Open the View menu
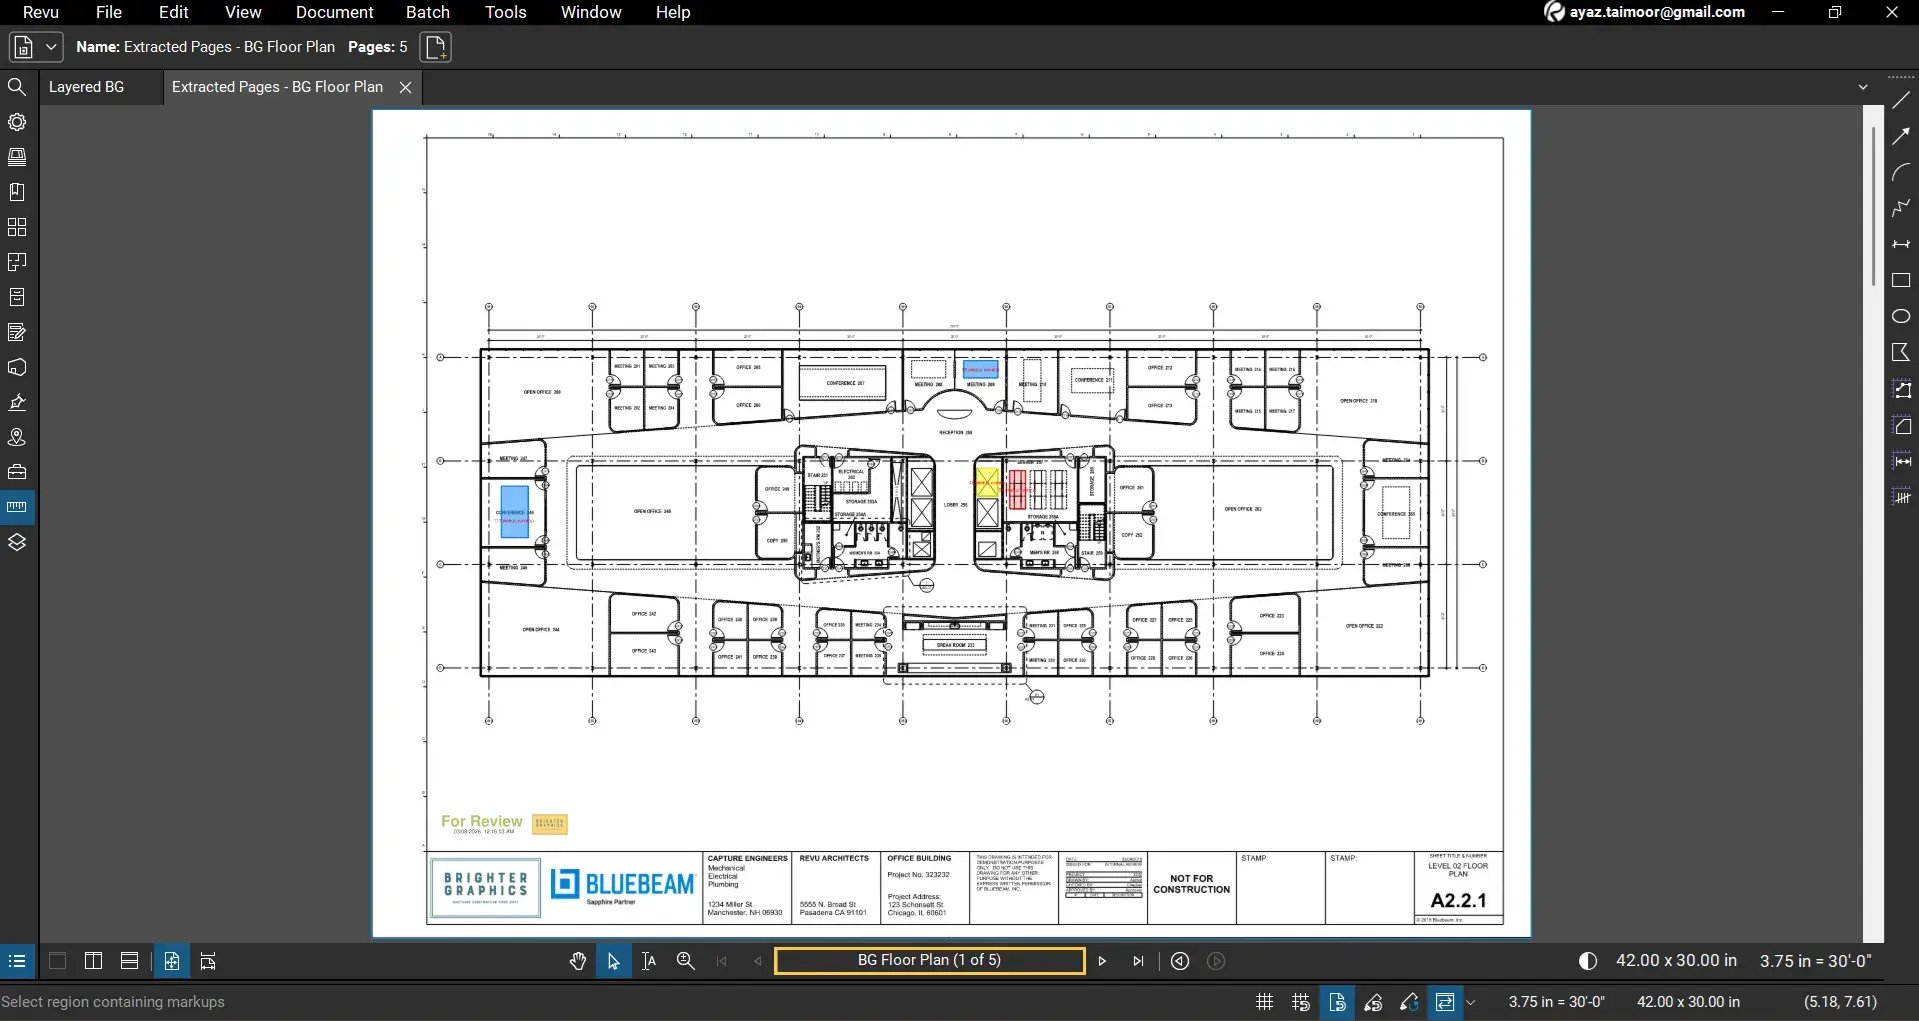The width and height of the screenshot is (1919, 1021). (243, 12)
